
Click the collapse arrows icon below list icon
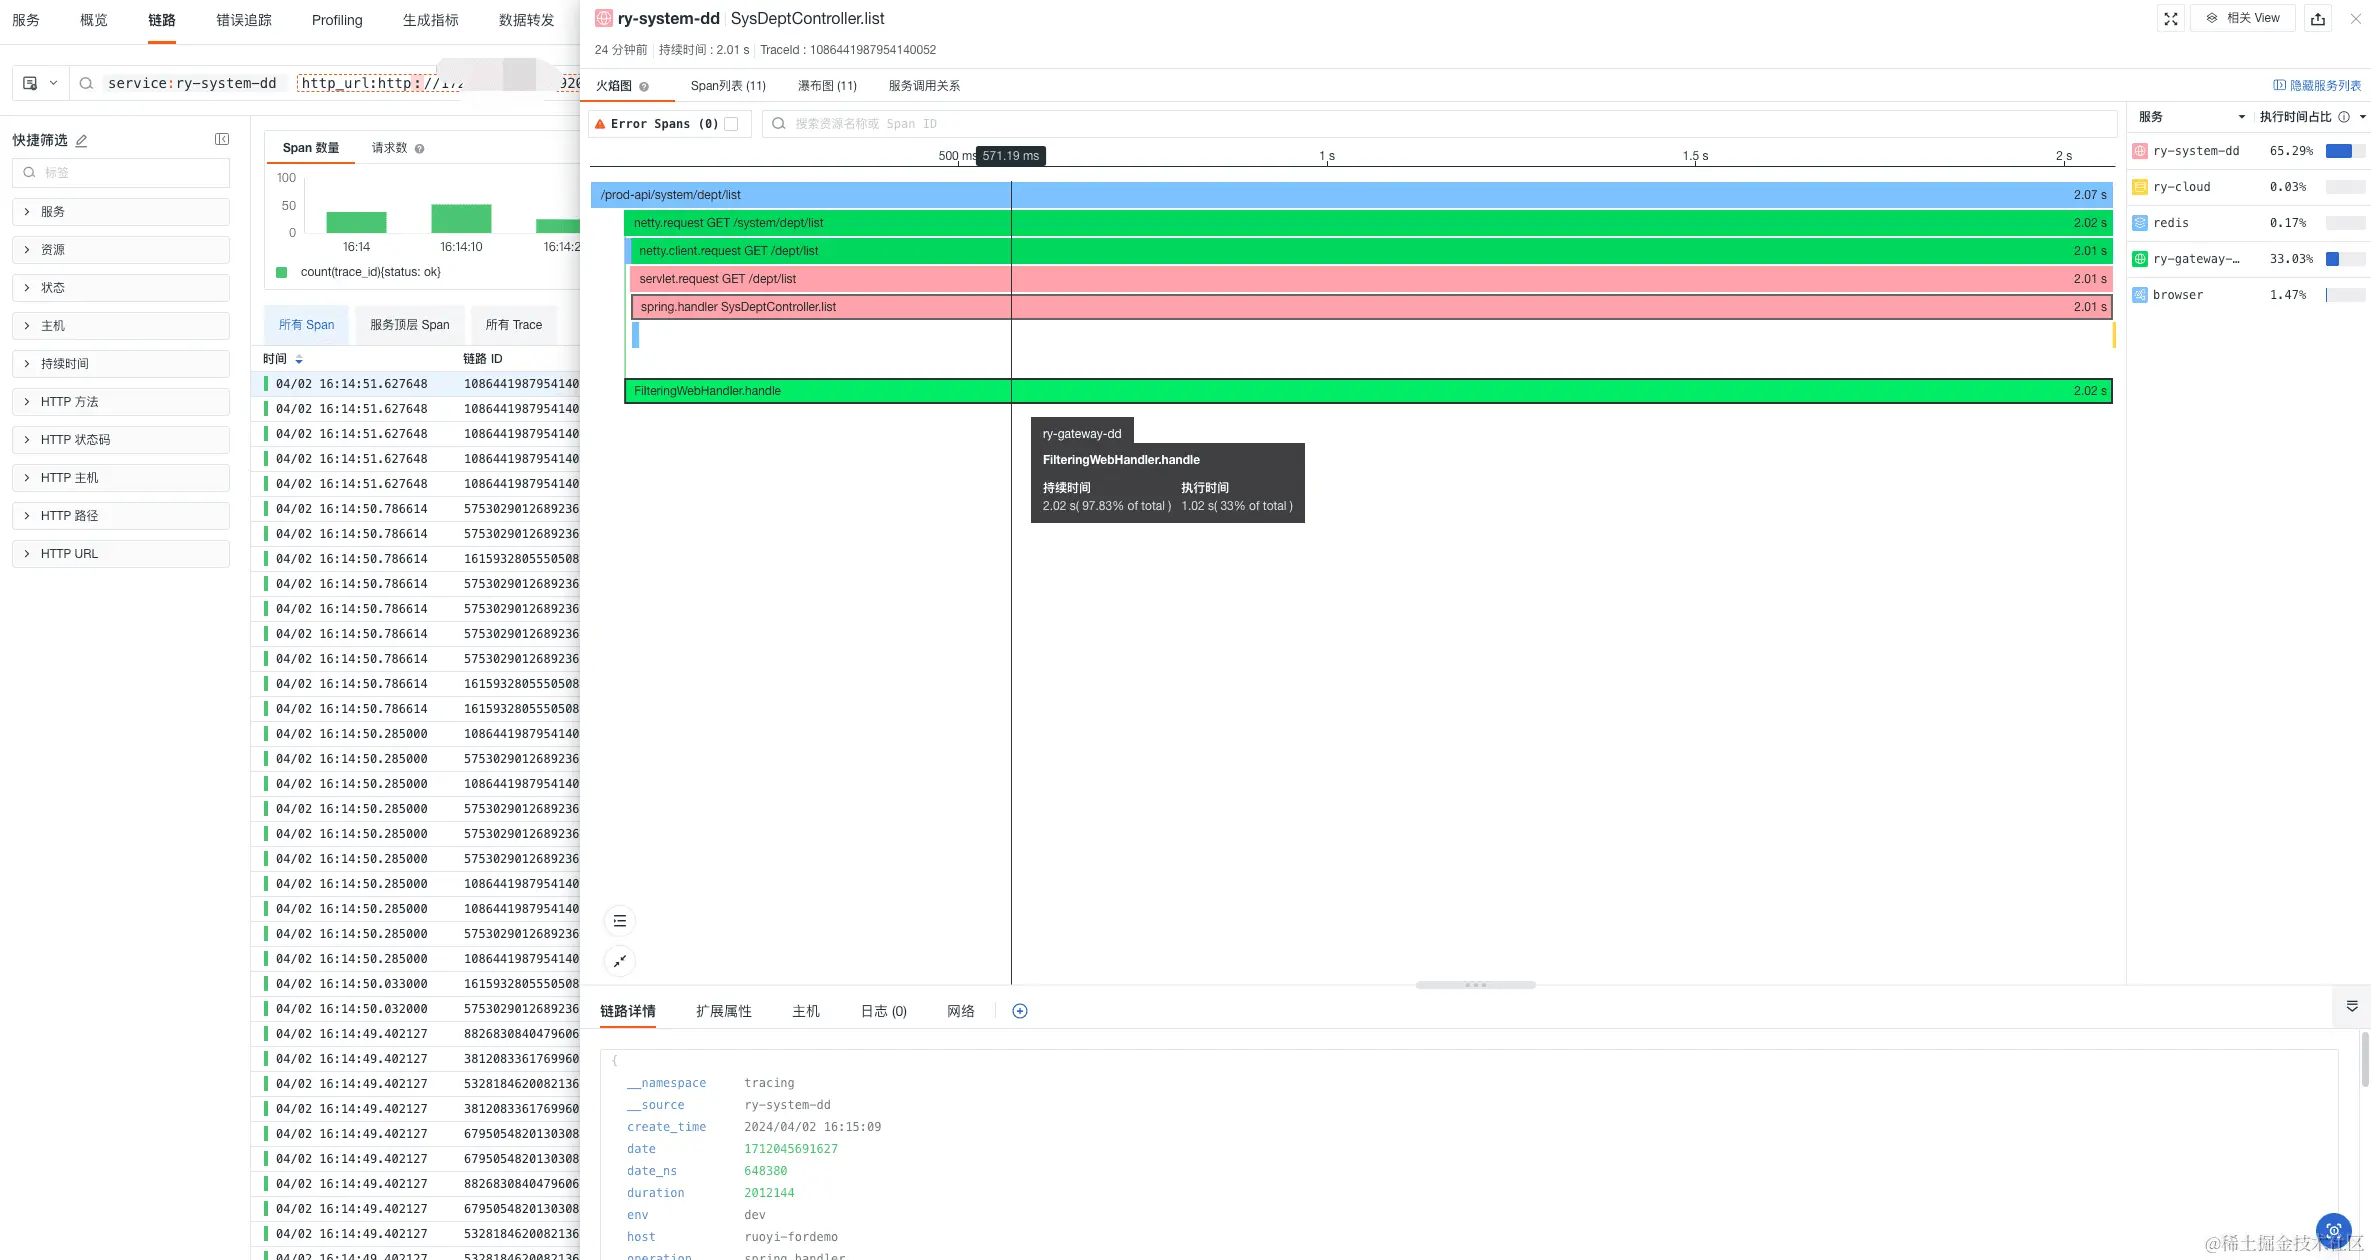pos(620,961)
